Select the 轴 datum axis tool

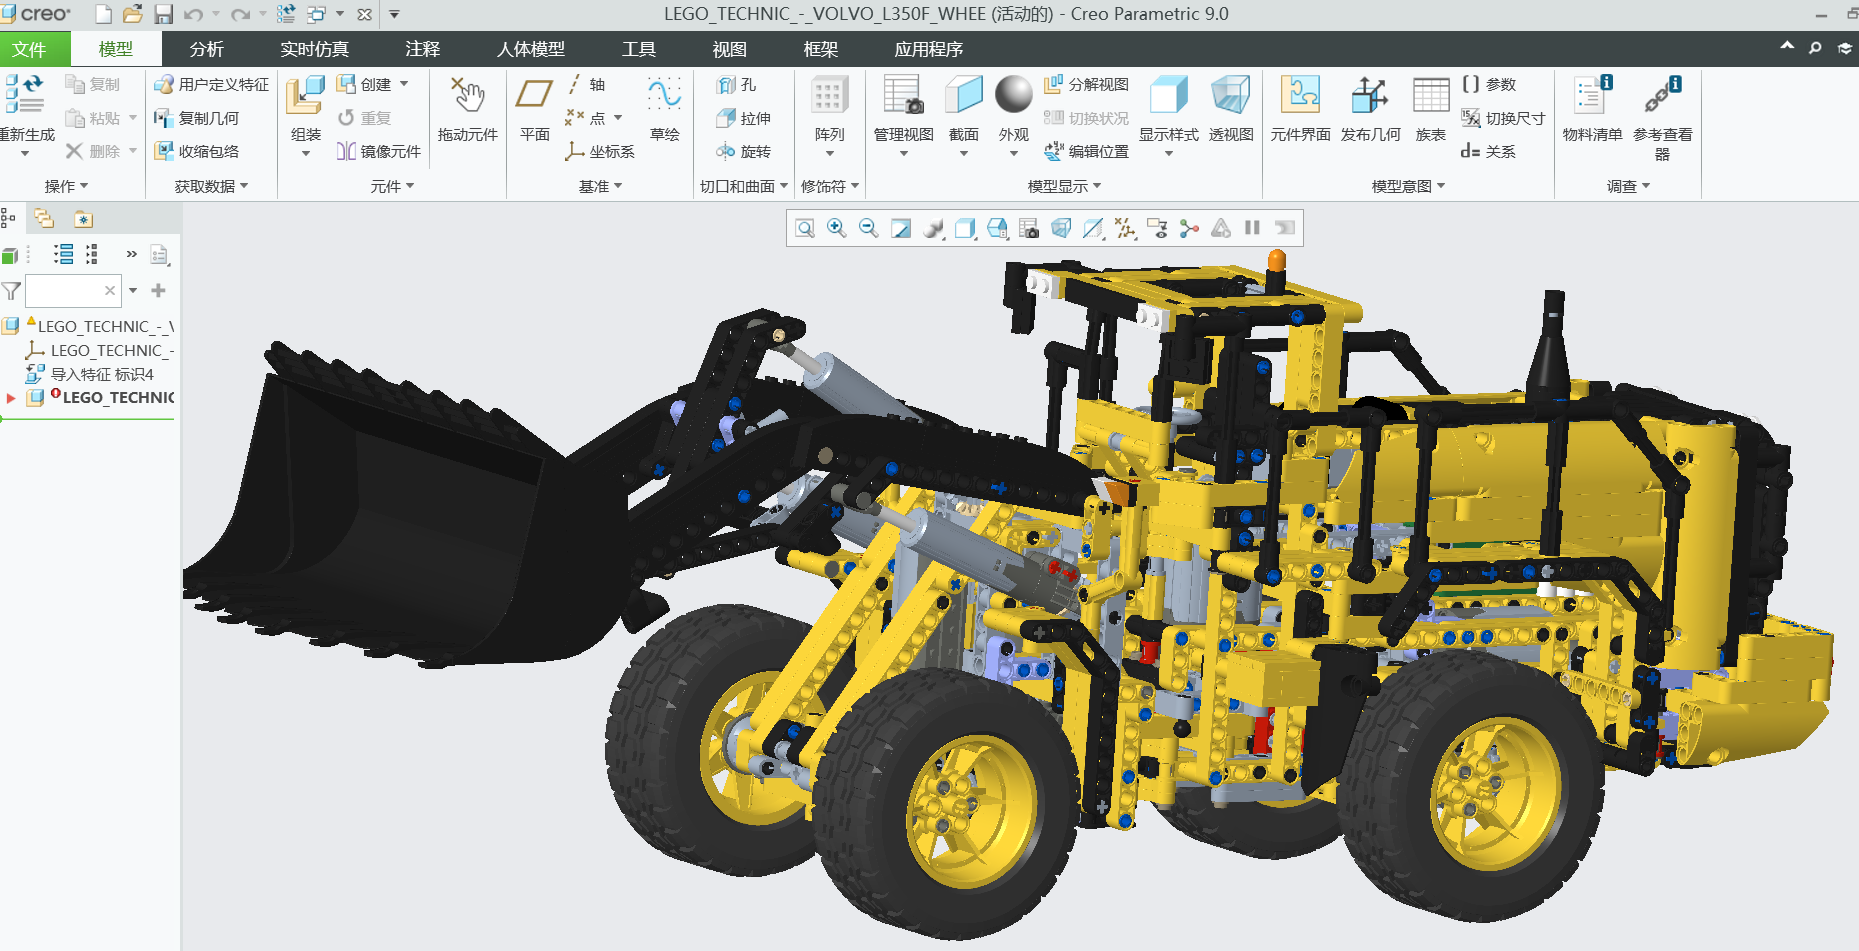[586, 85]
